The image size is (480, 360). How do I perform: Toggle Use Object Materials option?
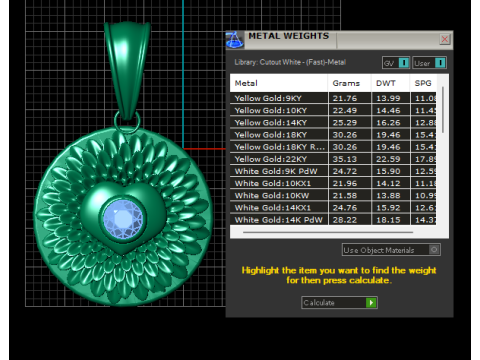pyautogui.click(x=391, y=250)
